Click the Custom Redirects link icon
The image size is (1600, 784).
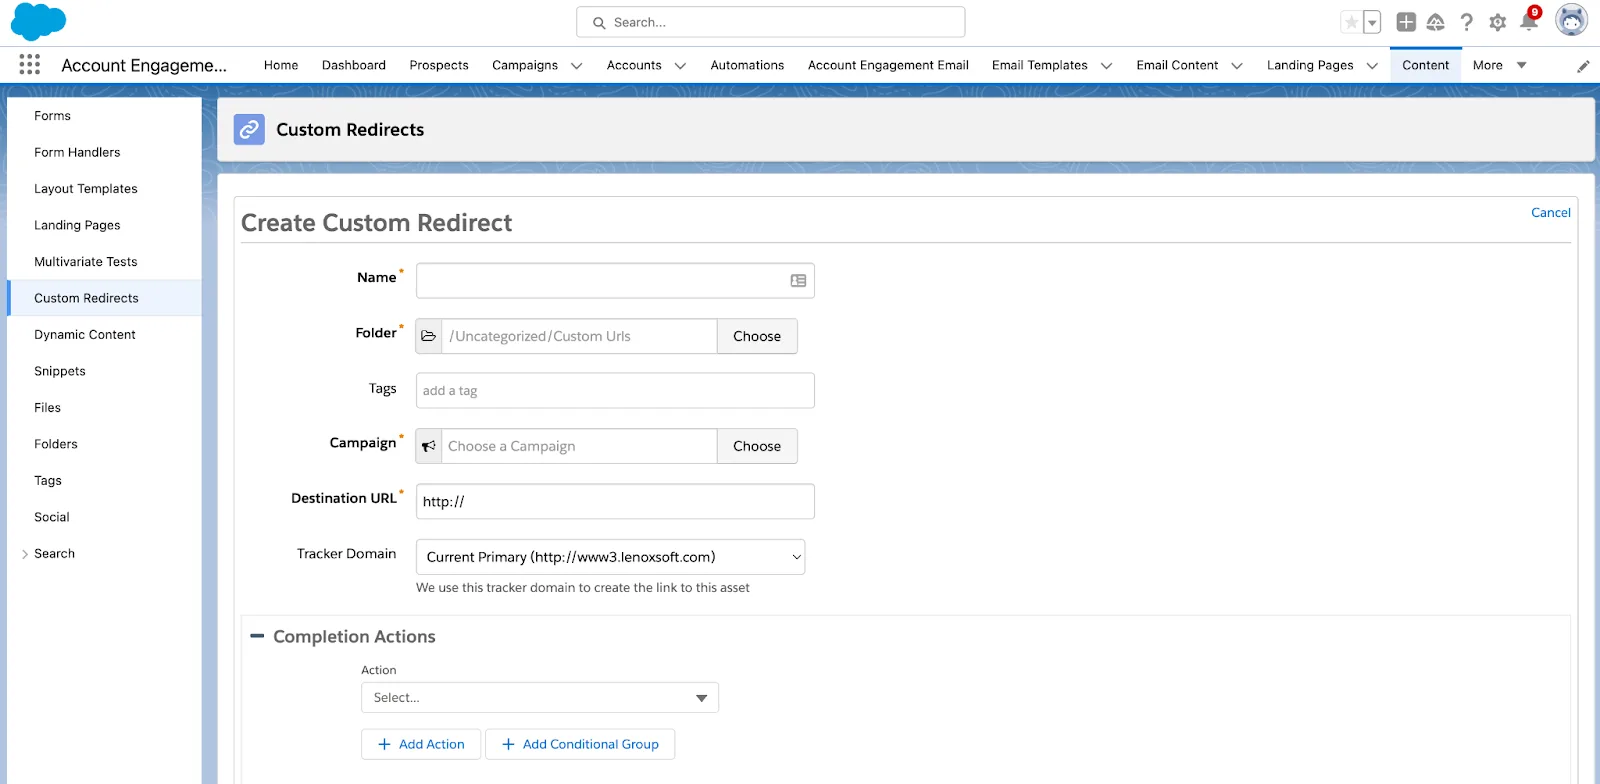249,129
